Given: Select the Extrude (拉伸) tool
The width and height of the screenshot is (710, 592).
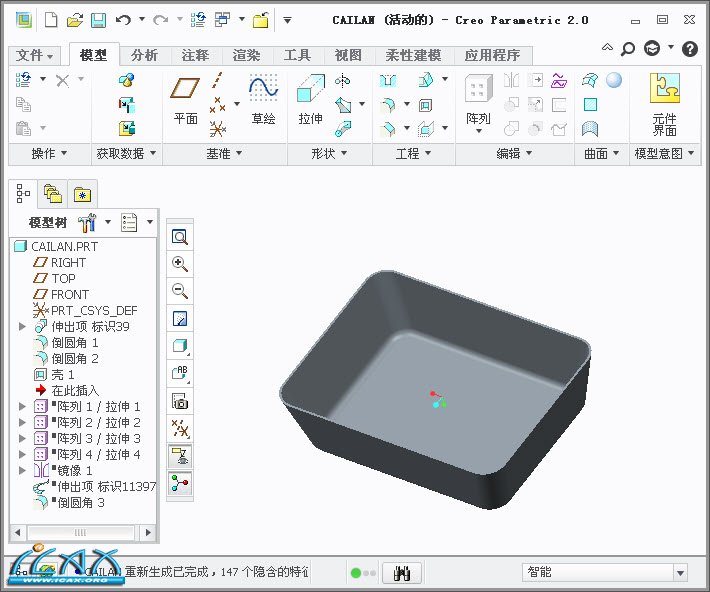Looking at the screenshot, I should (311, 101).
